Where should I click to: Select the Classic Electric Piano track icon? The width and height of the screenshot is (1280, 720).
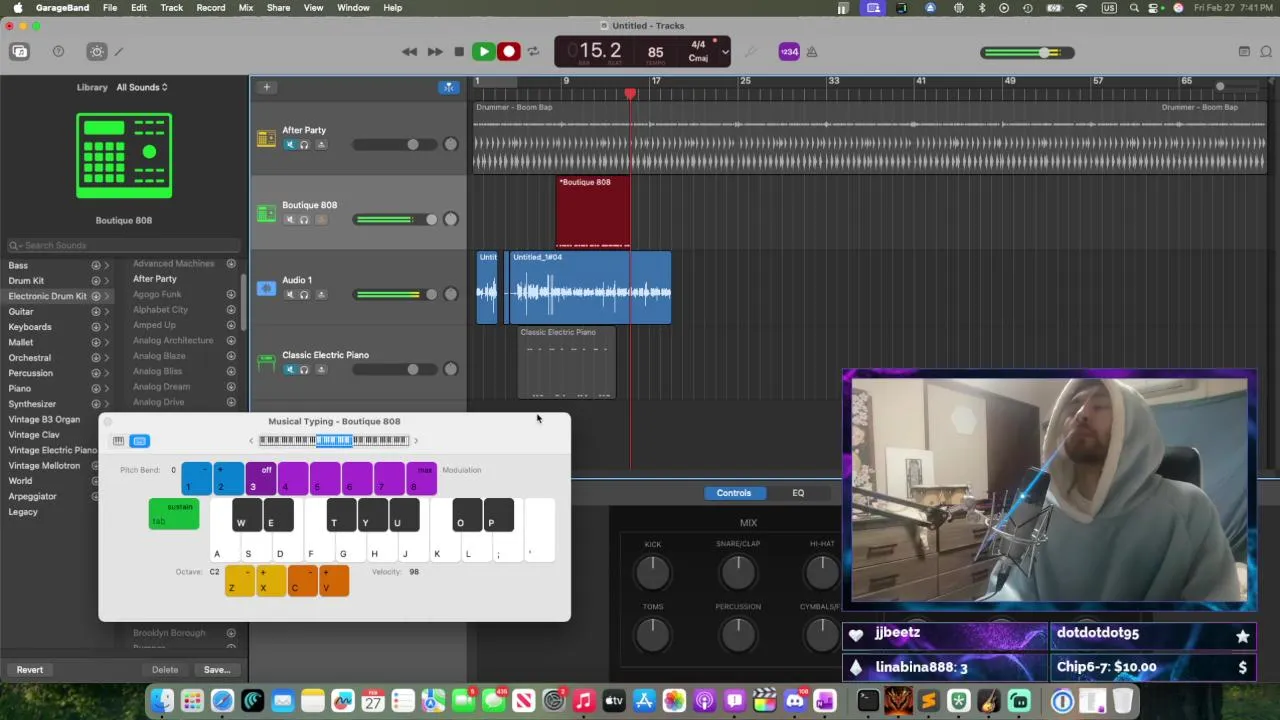[x=266, y=362]
